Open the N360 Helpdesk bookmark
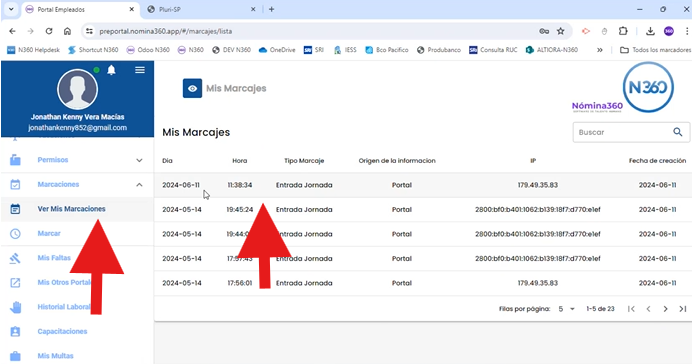Screen dimensions: 692x364 tap(34, 50)
